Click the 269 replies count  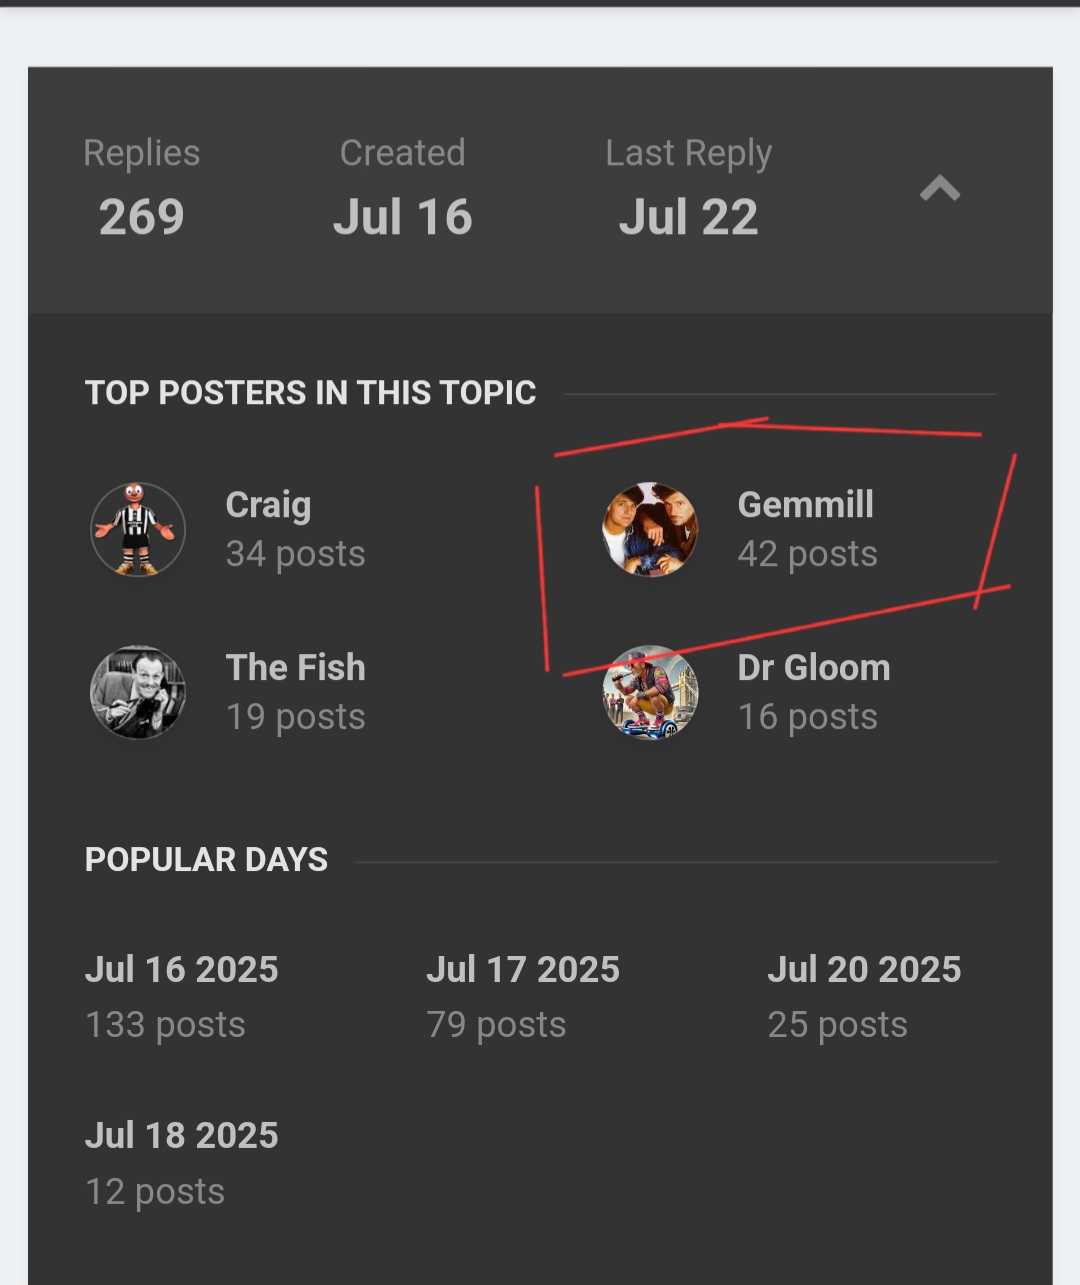click(x=141, y=217)
